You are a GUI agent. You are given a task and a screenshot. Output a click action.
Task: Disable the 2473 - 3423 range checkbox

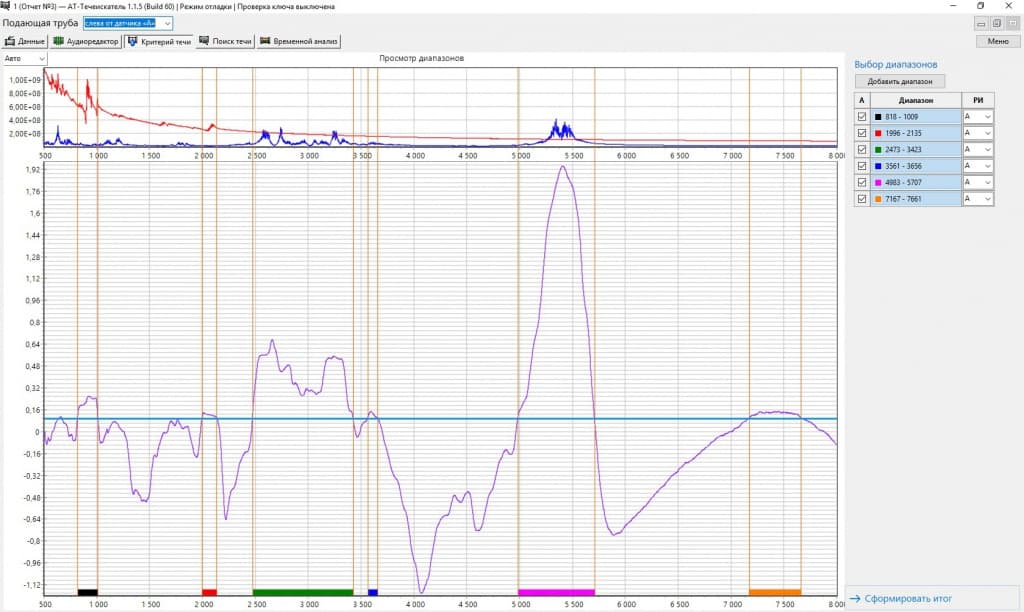point(862,150)
